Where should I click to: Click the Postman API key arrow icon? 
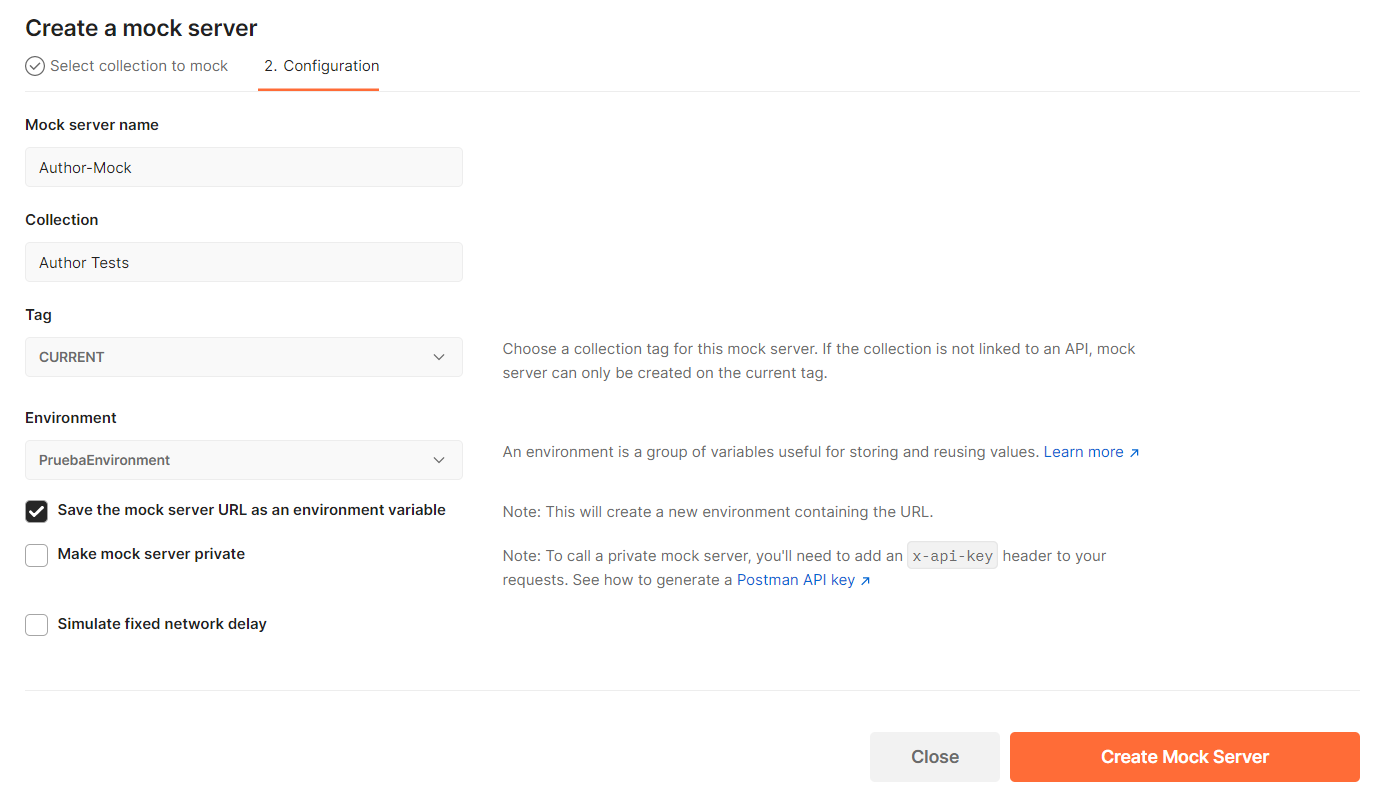coord(866,581)
